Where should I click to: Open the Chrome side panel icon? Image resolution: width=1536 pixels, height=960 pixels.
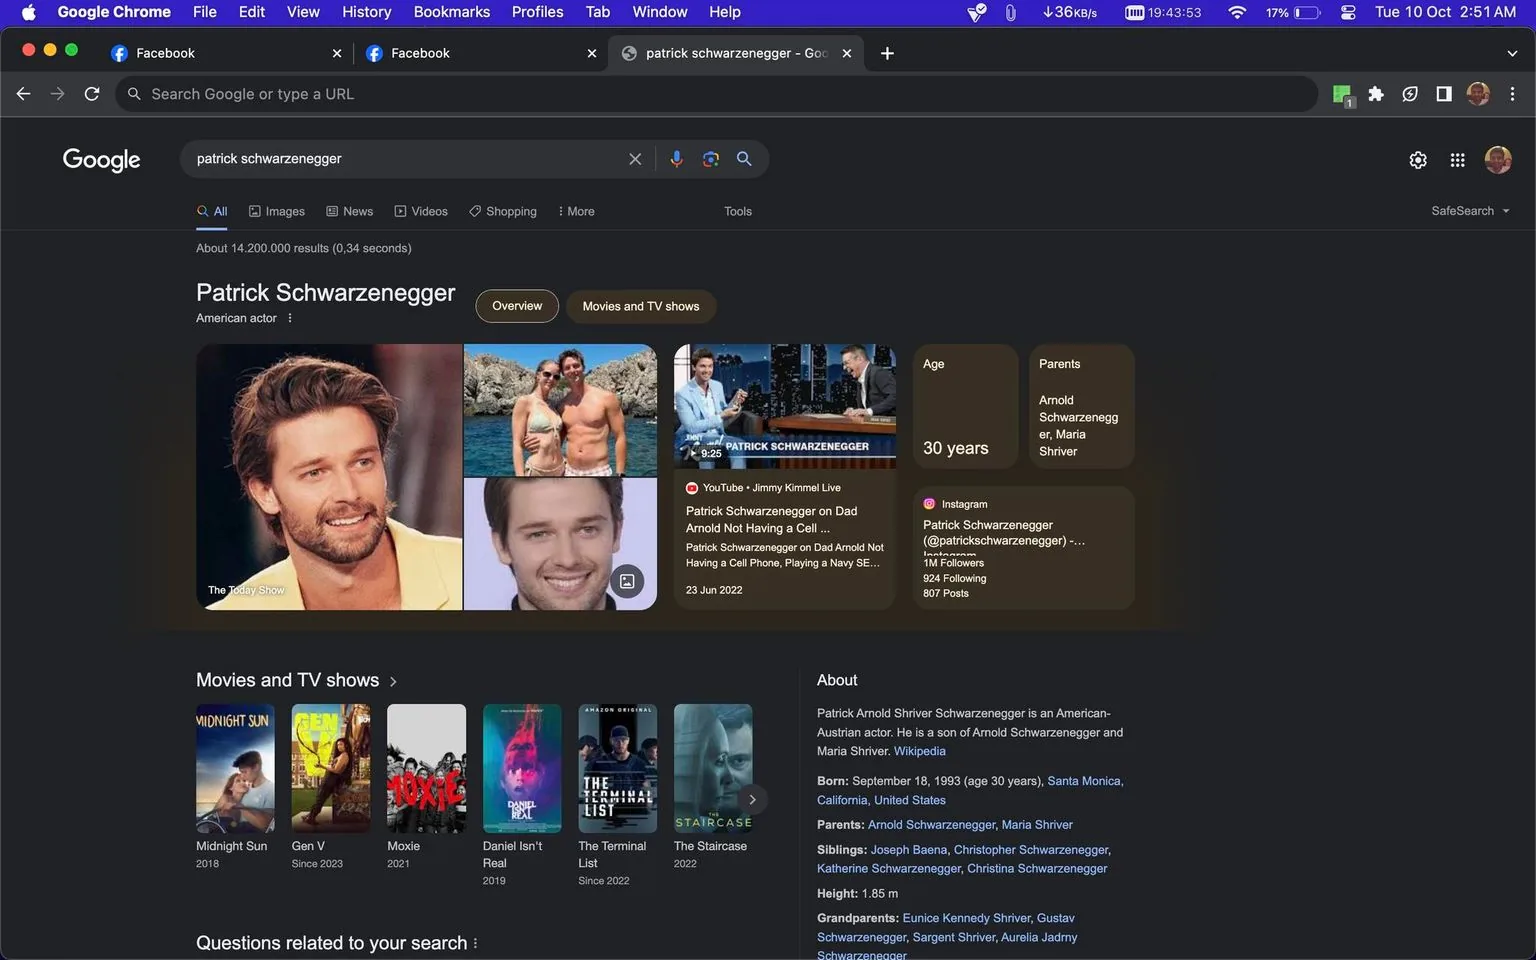pyautogui.click(x=1443, y=93)
